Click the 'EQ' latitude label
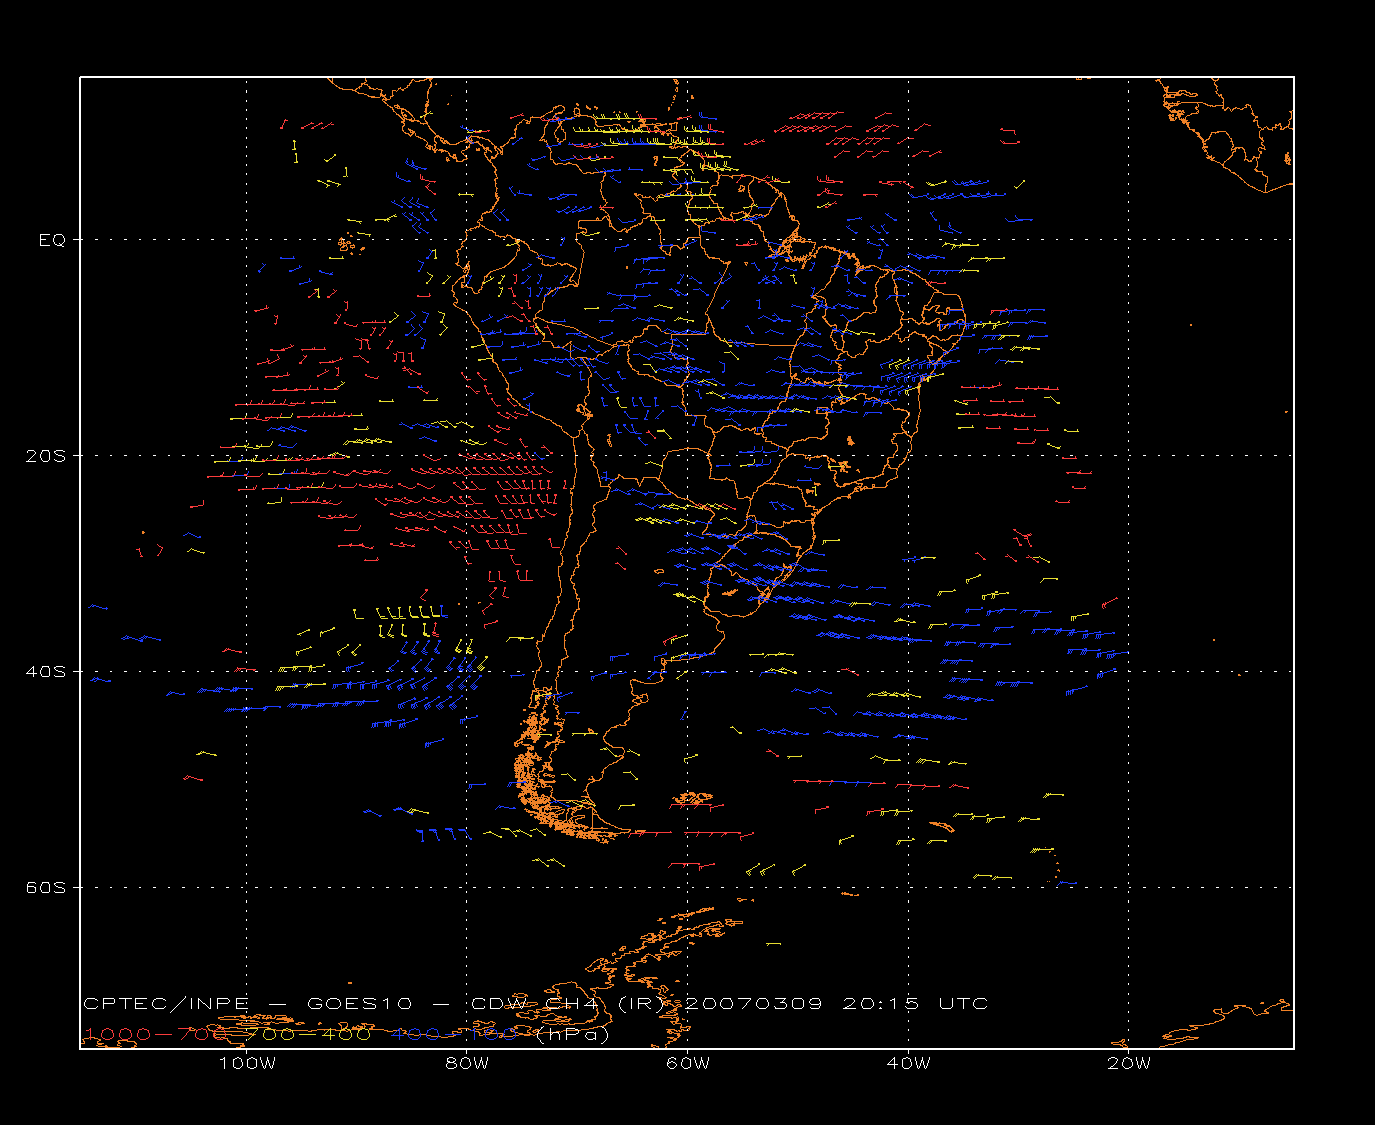Screen dimensions: 1375x1125 [52, 240]
